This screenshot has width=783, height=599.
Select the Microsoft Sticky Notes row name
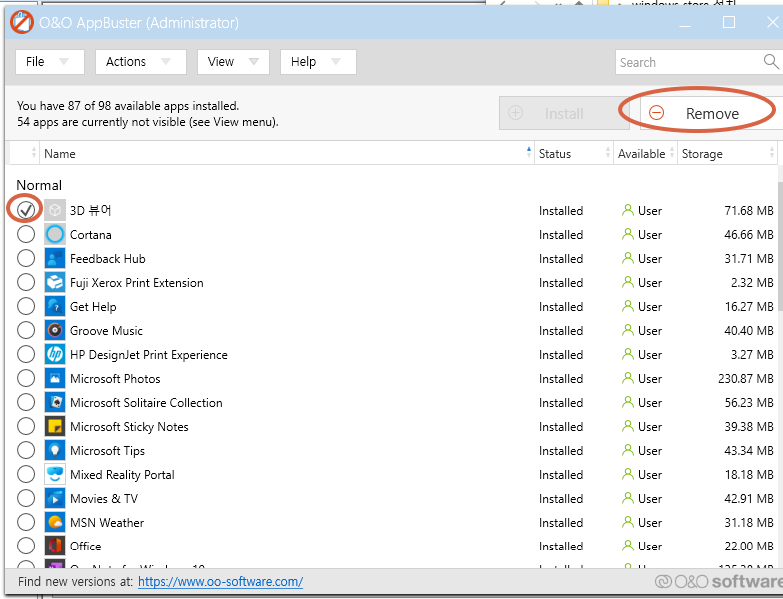click(x=129, y=426)
